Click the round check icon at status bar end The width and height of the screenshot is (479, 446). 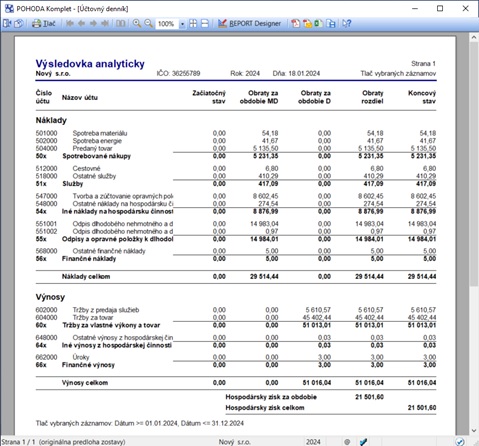coord(460,442)
